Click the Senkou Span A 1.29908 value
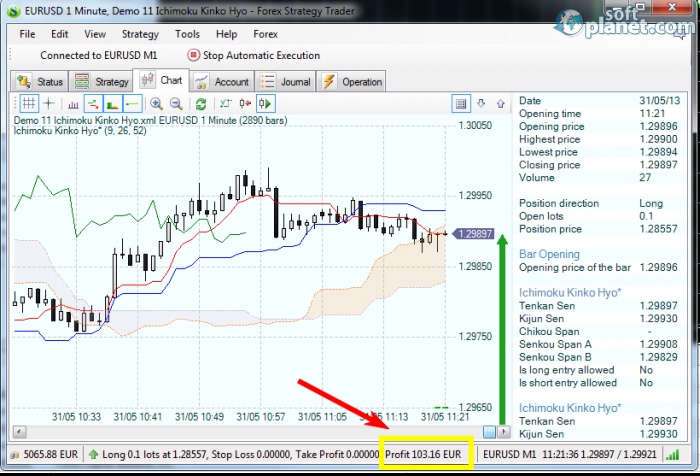The width and height of the screenshot is (700, 476). 658,344
